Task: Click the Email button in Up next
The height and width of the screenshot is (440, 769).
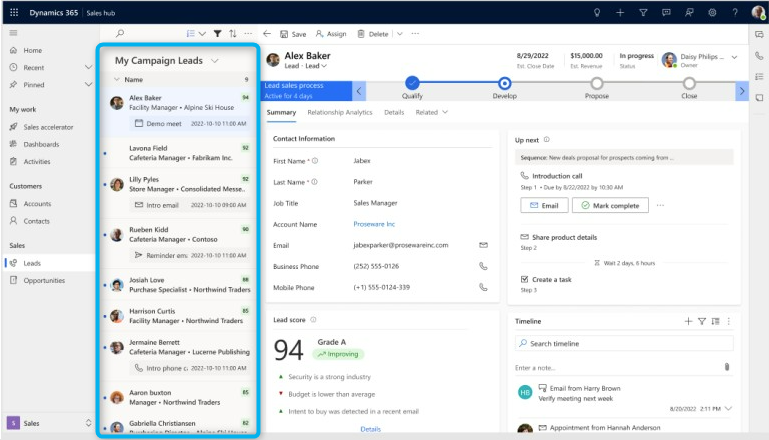Action: point(544,206)
